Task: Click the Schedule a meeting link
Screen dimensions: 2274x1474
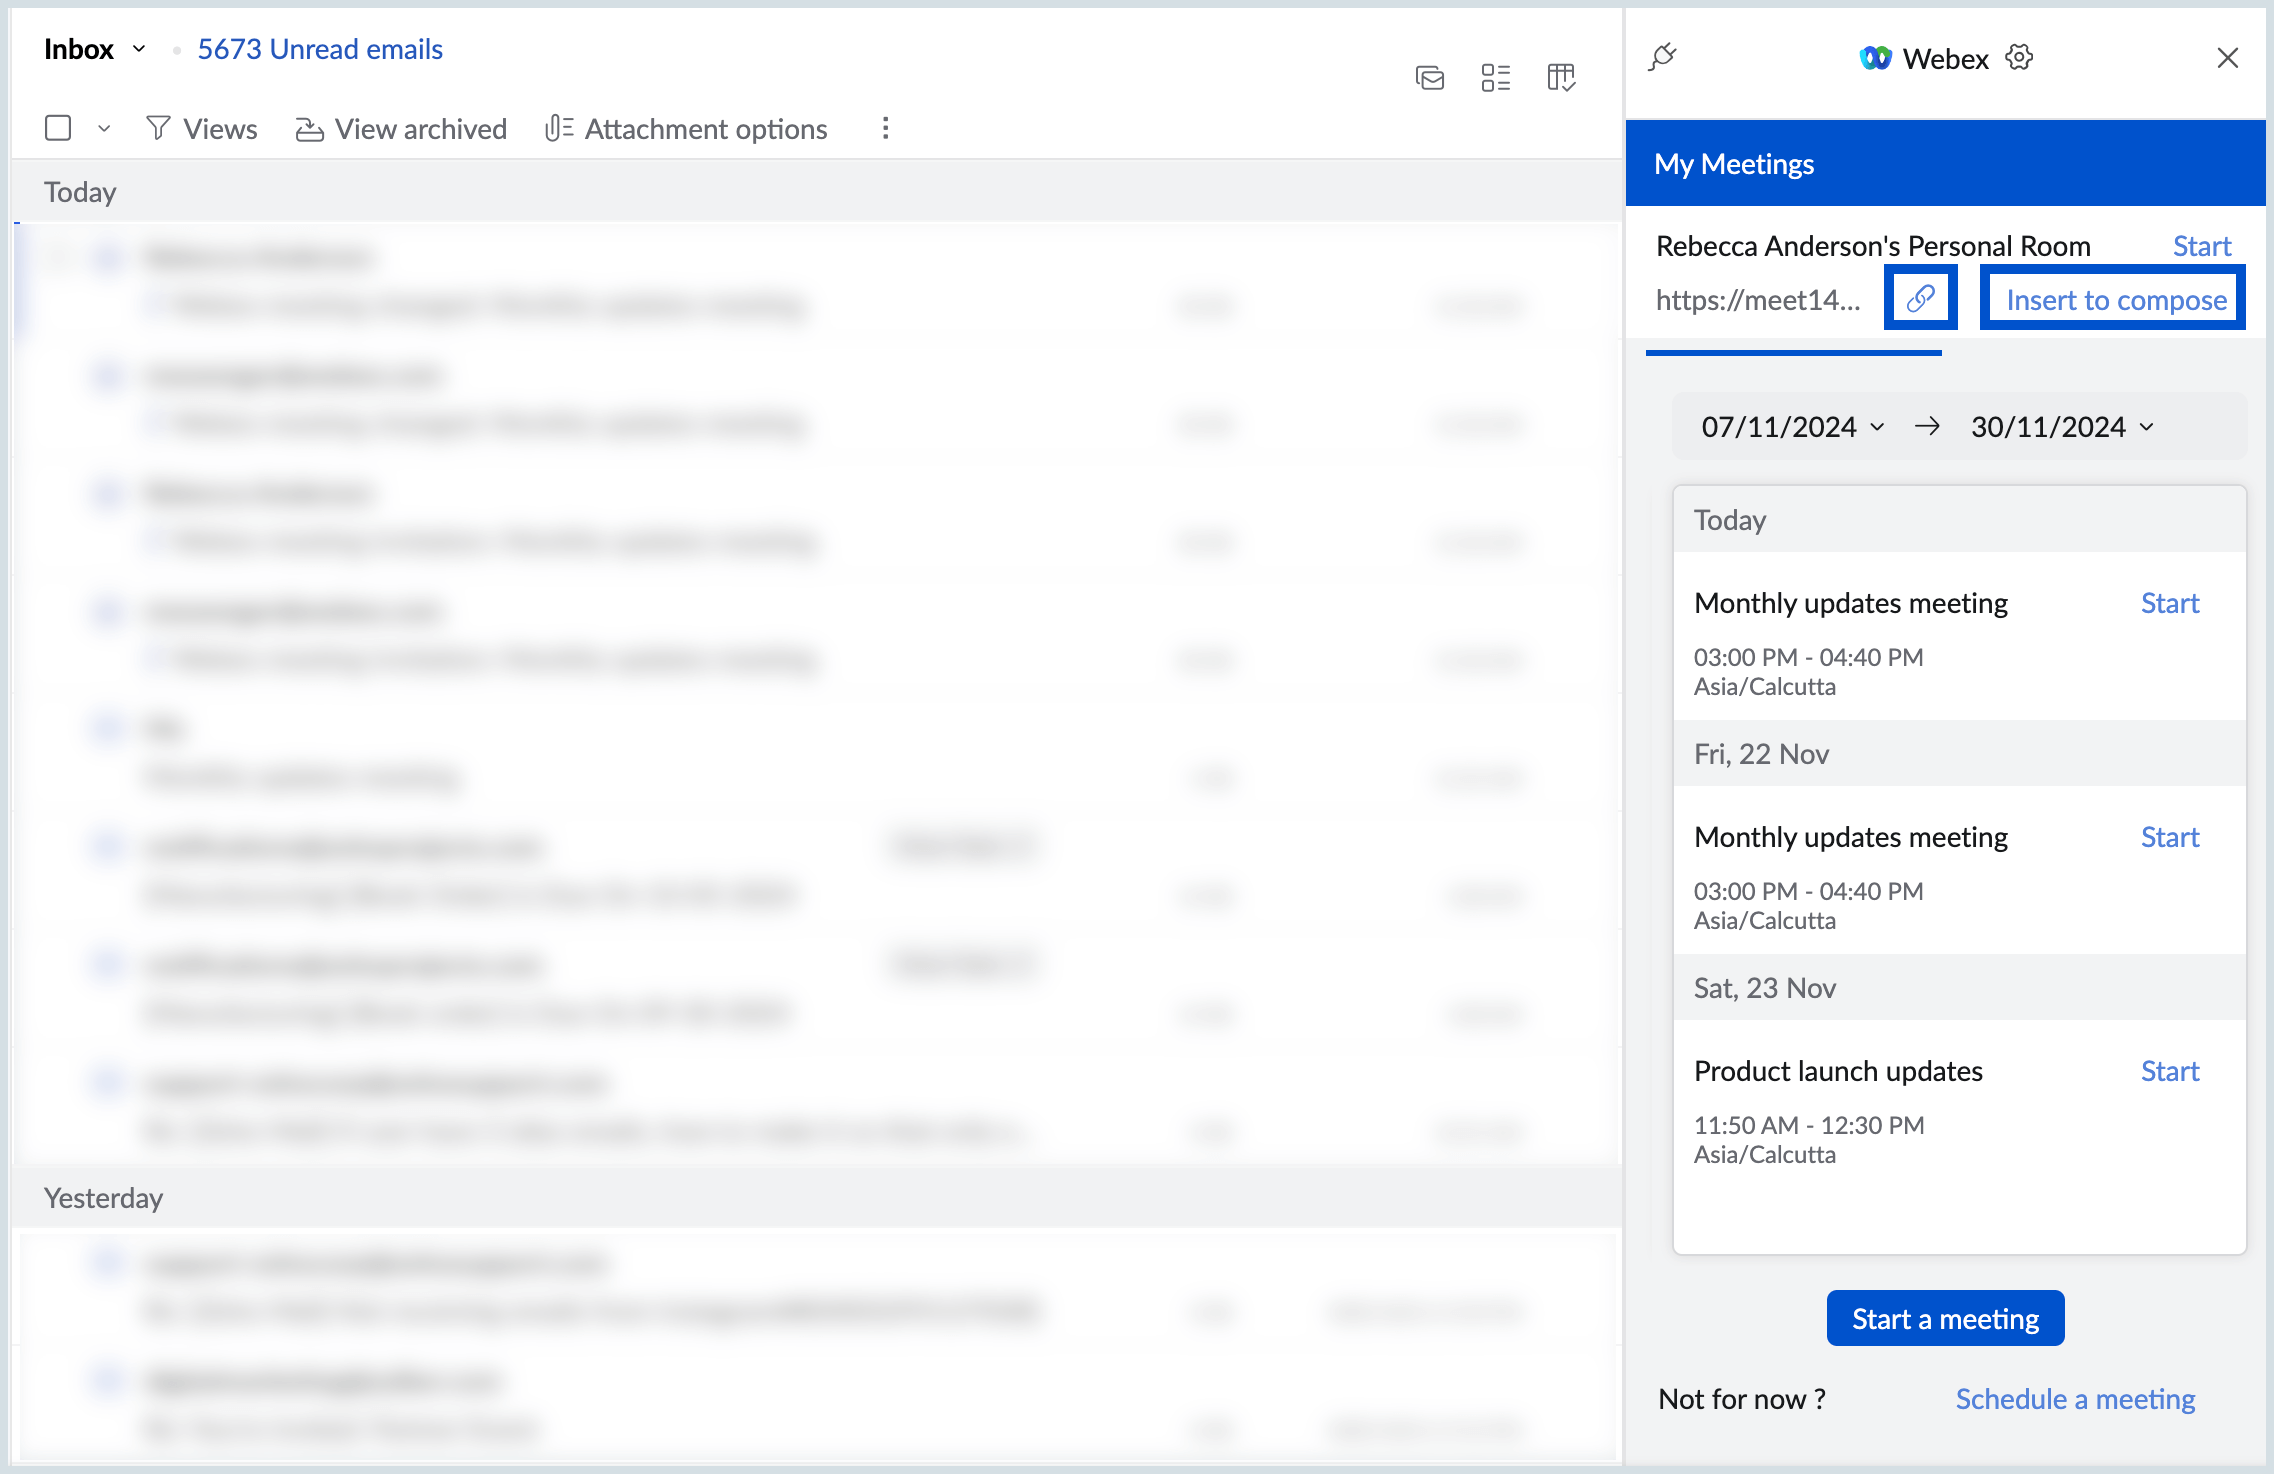Action: point(2075,1399)
